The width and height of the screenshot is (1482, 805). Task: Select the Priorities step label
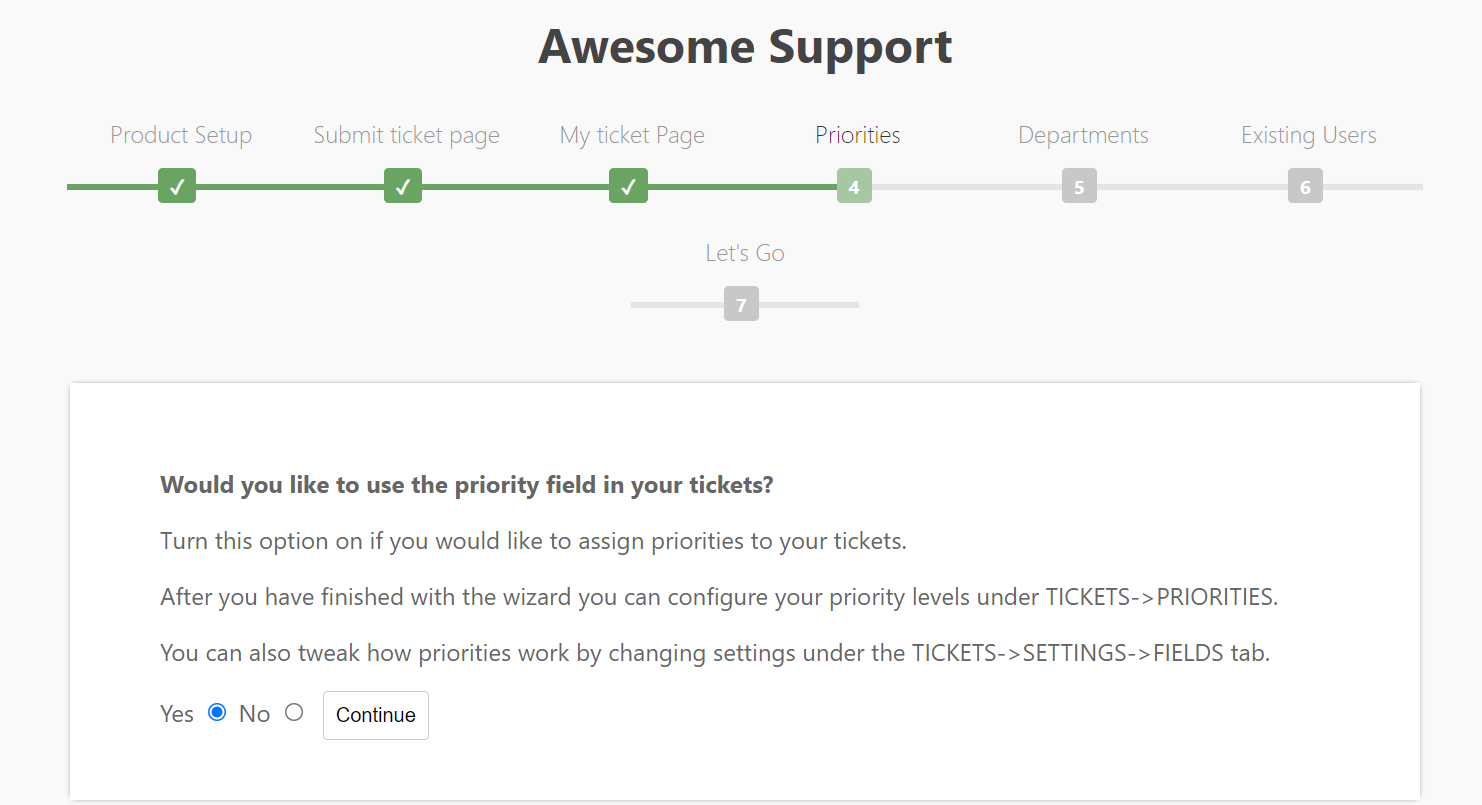pos(857,135)
